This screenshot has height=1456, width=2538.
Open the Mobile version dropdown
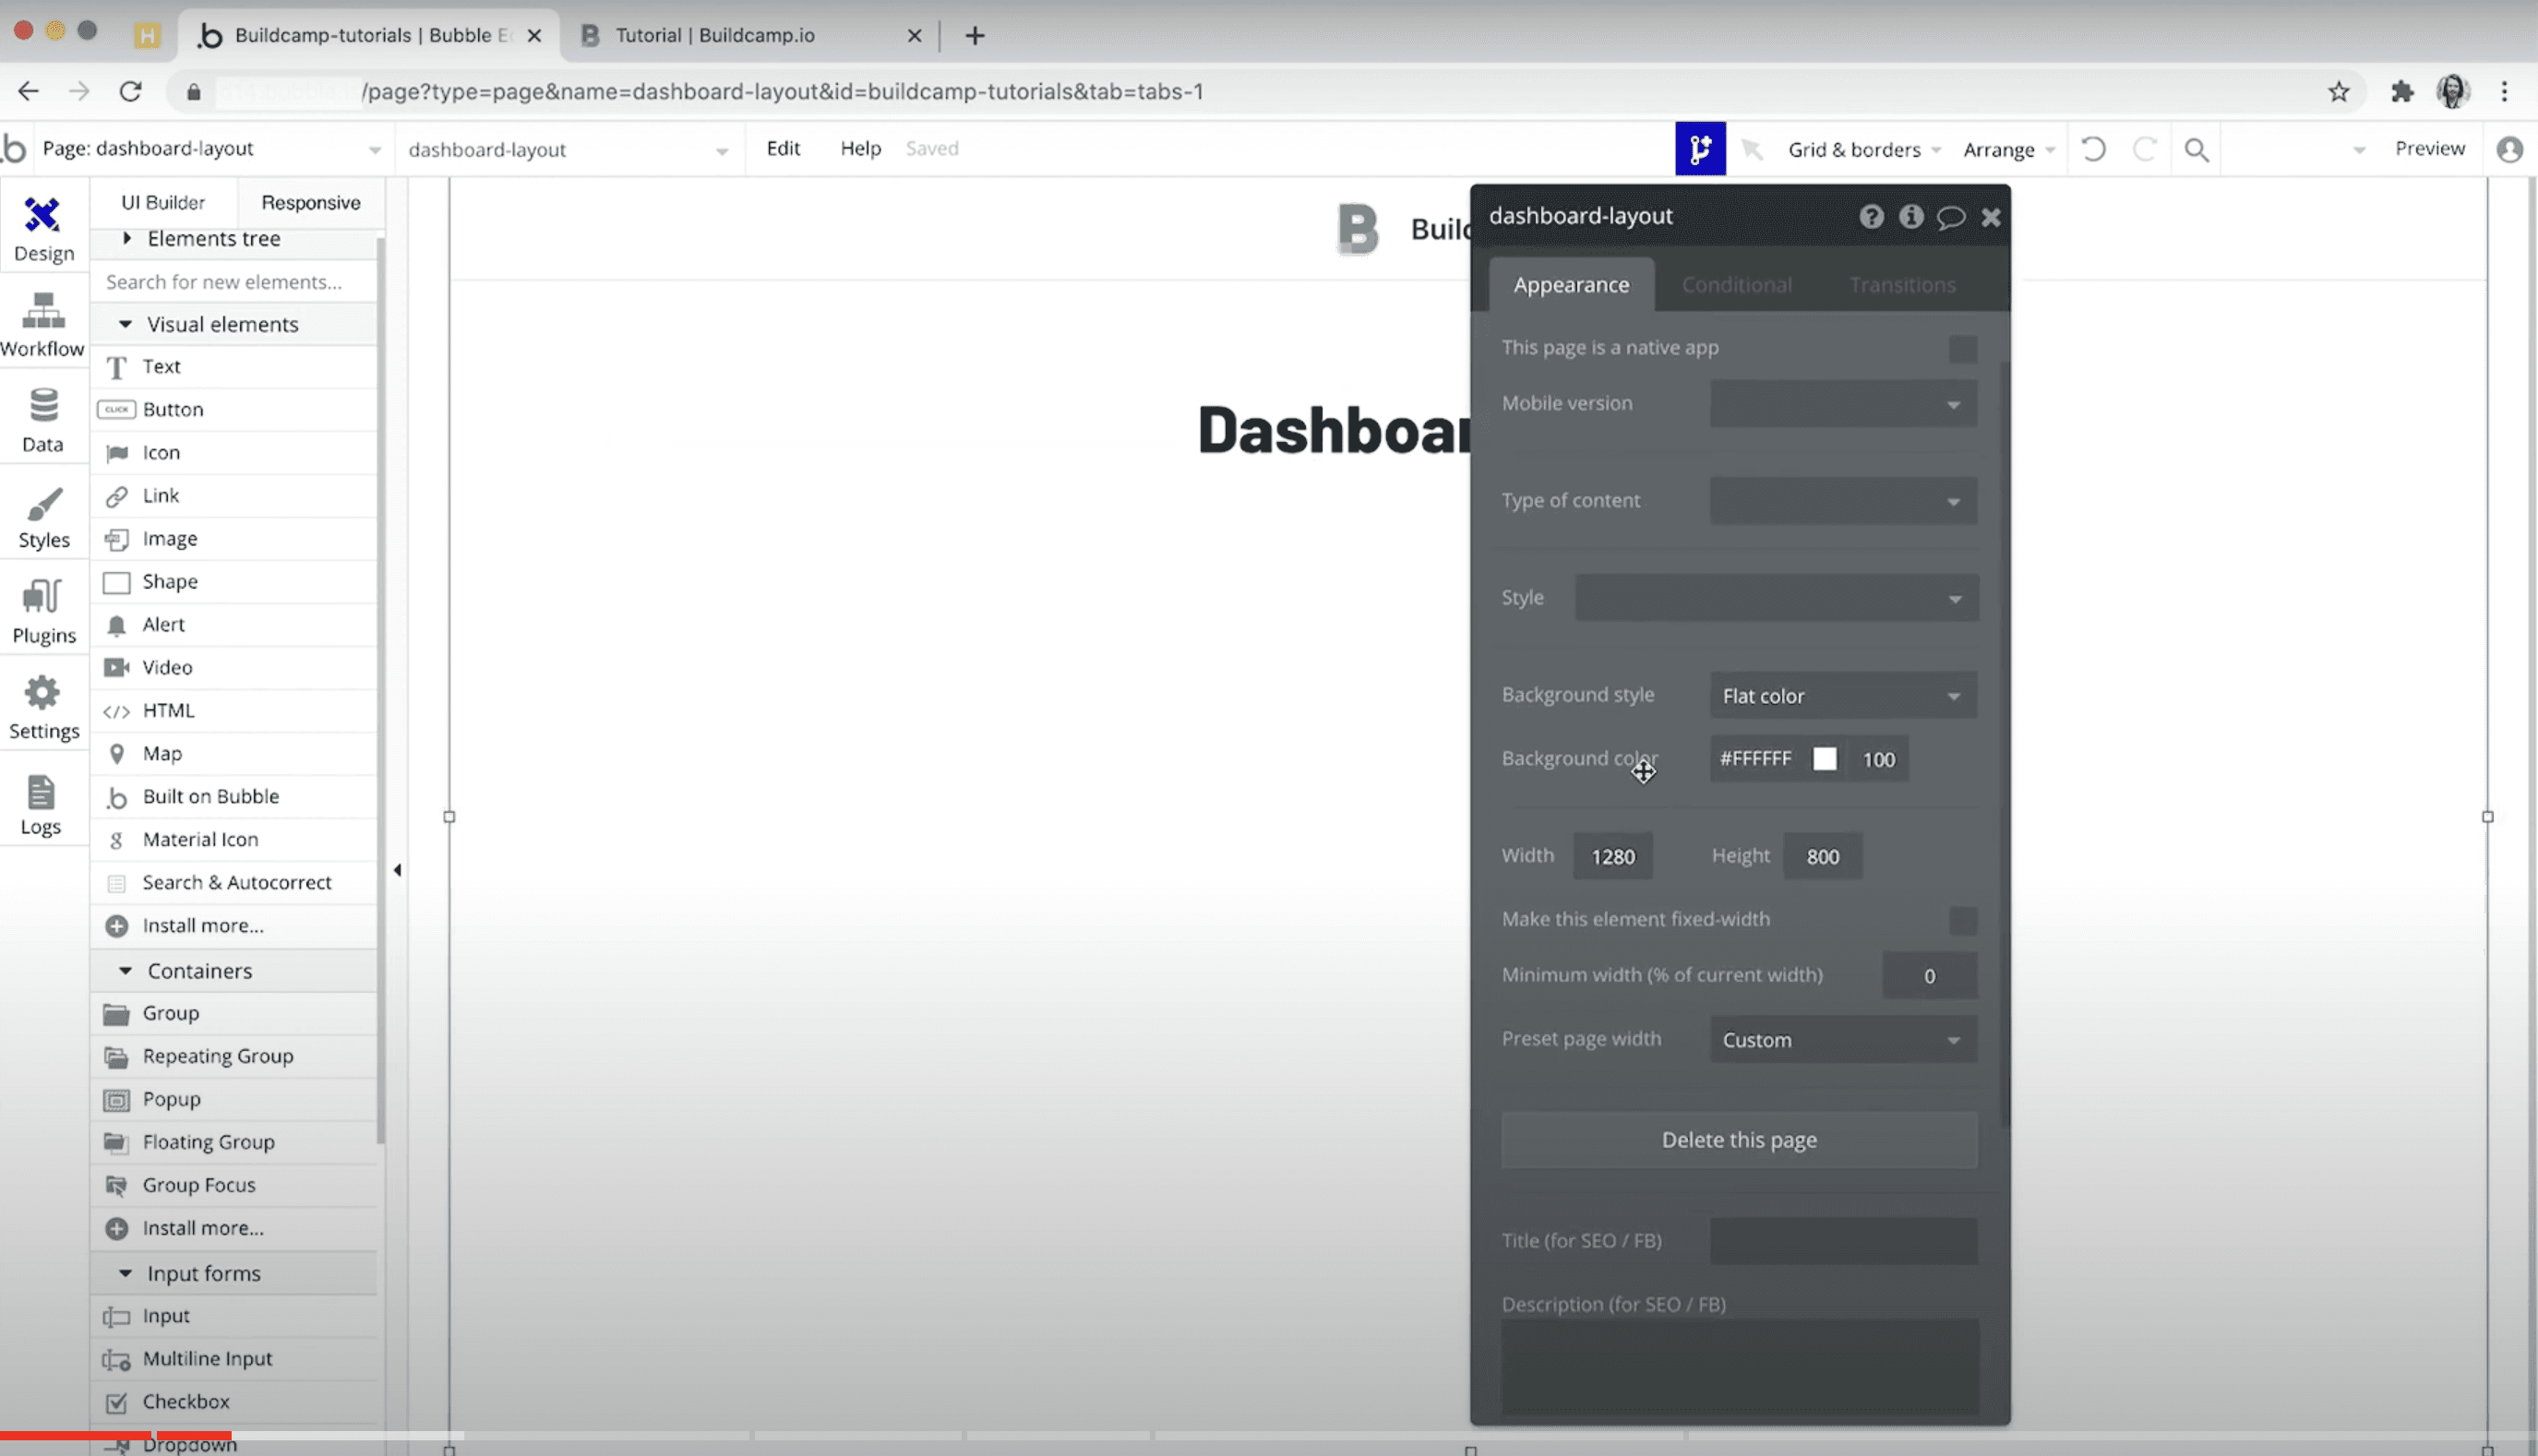(x=1841, y=403)
